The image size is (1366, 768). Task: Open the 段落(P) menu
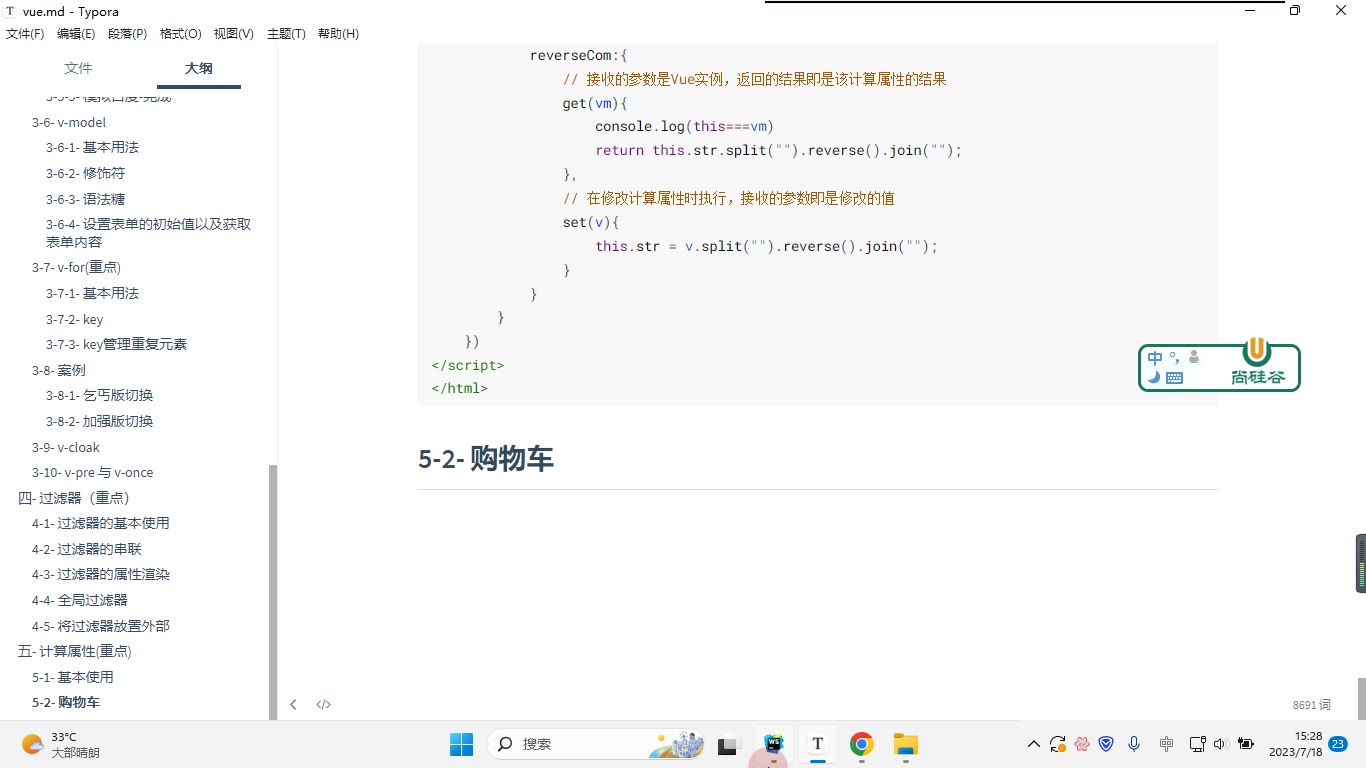tap(127, 34)
